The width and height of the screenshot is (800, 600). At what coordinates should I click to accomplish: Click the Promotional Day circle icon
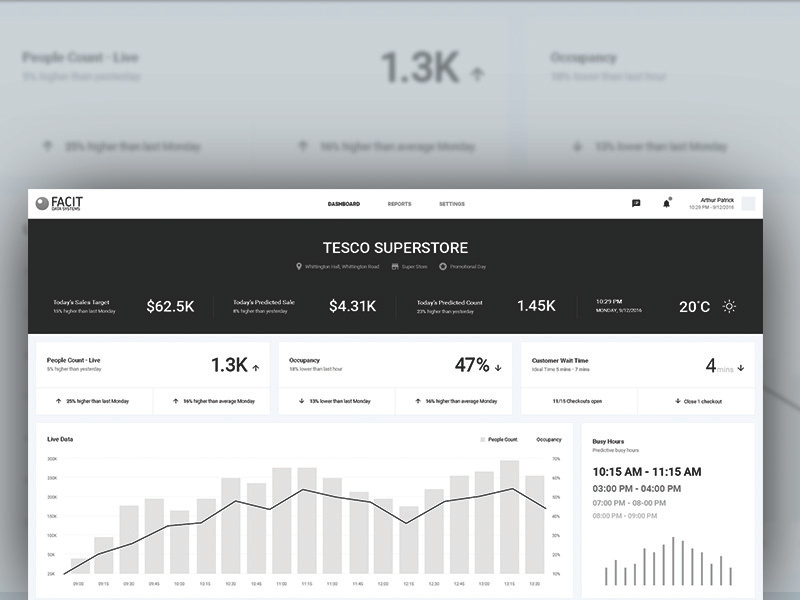[x=443, y=266]
